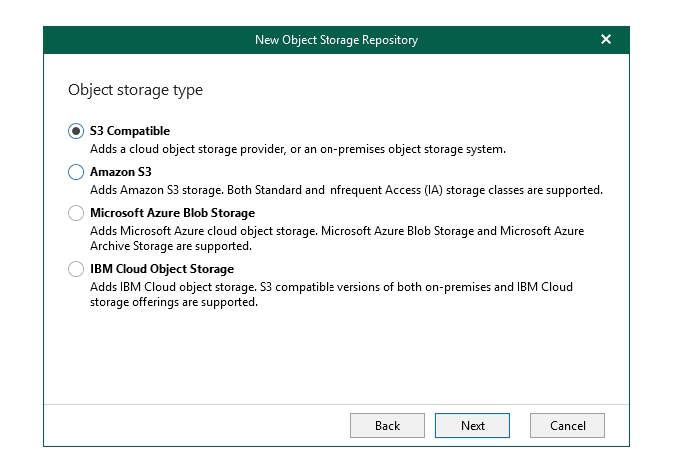The height and width of the screenshot is (462, 678).
Task: Click description 'Adds Microsoft Azure cloud object storage'
Action: pos(337,238)
